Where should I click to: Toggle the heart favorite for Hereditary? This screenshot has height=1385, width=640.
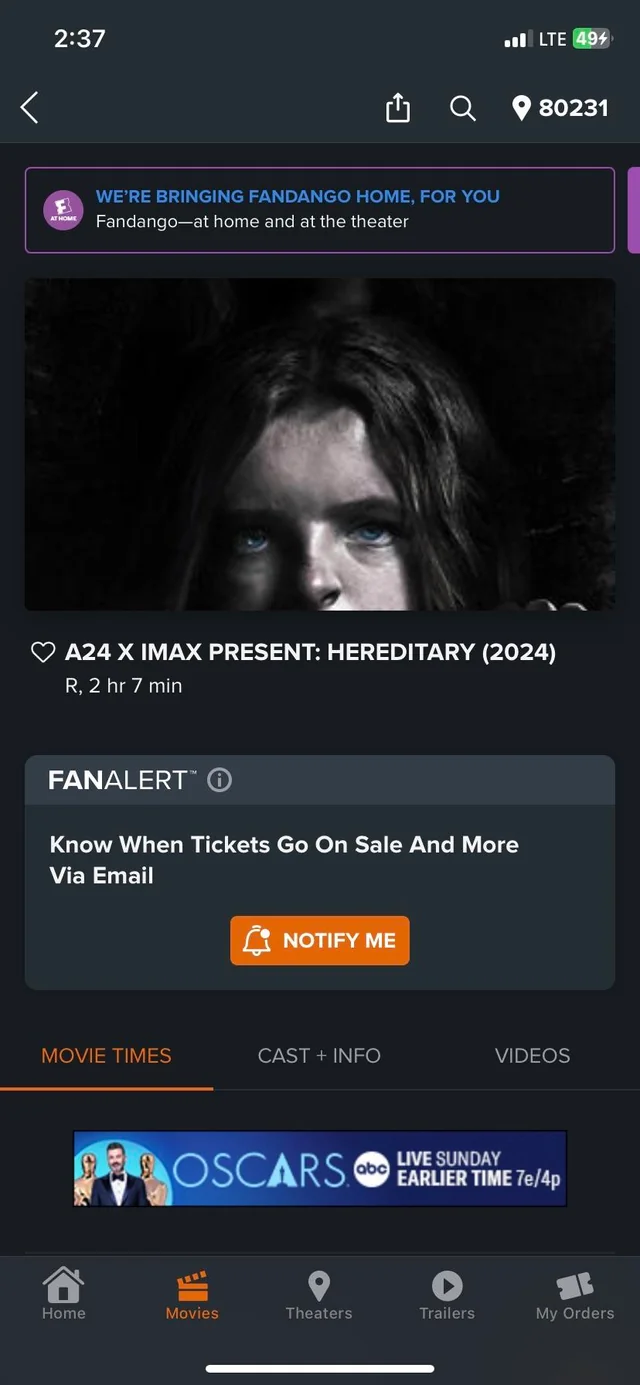point(43,653)
